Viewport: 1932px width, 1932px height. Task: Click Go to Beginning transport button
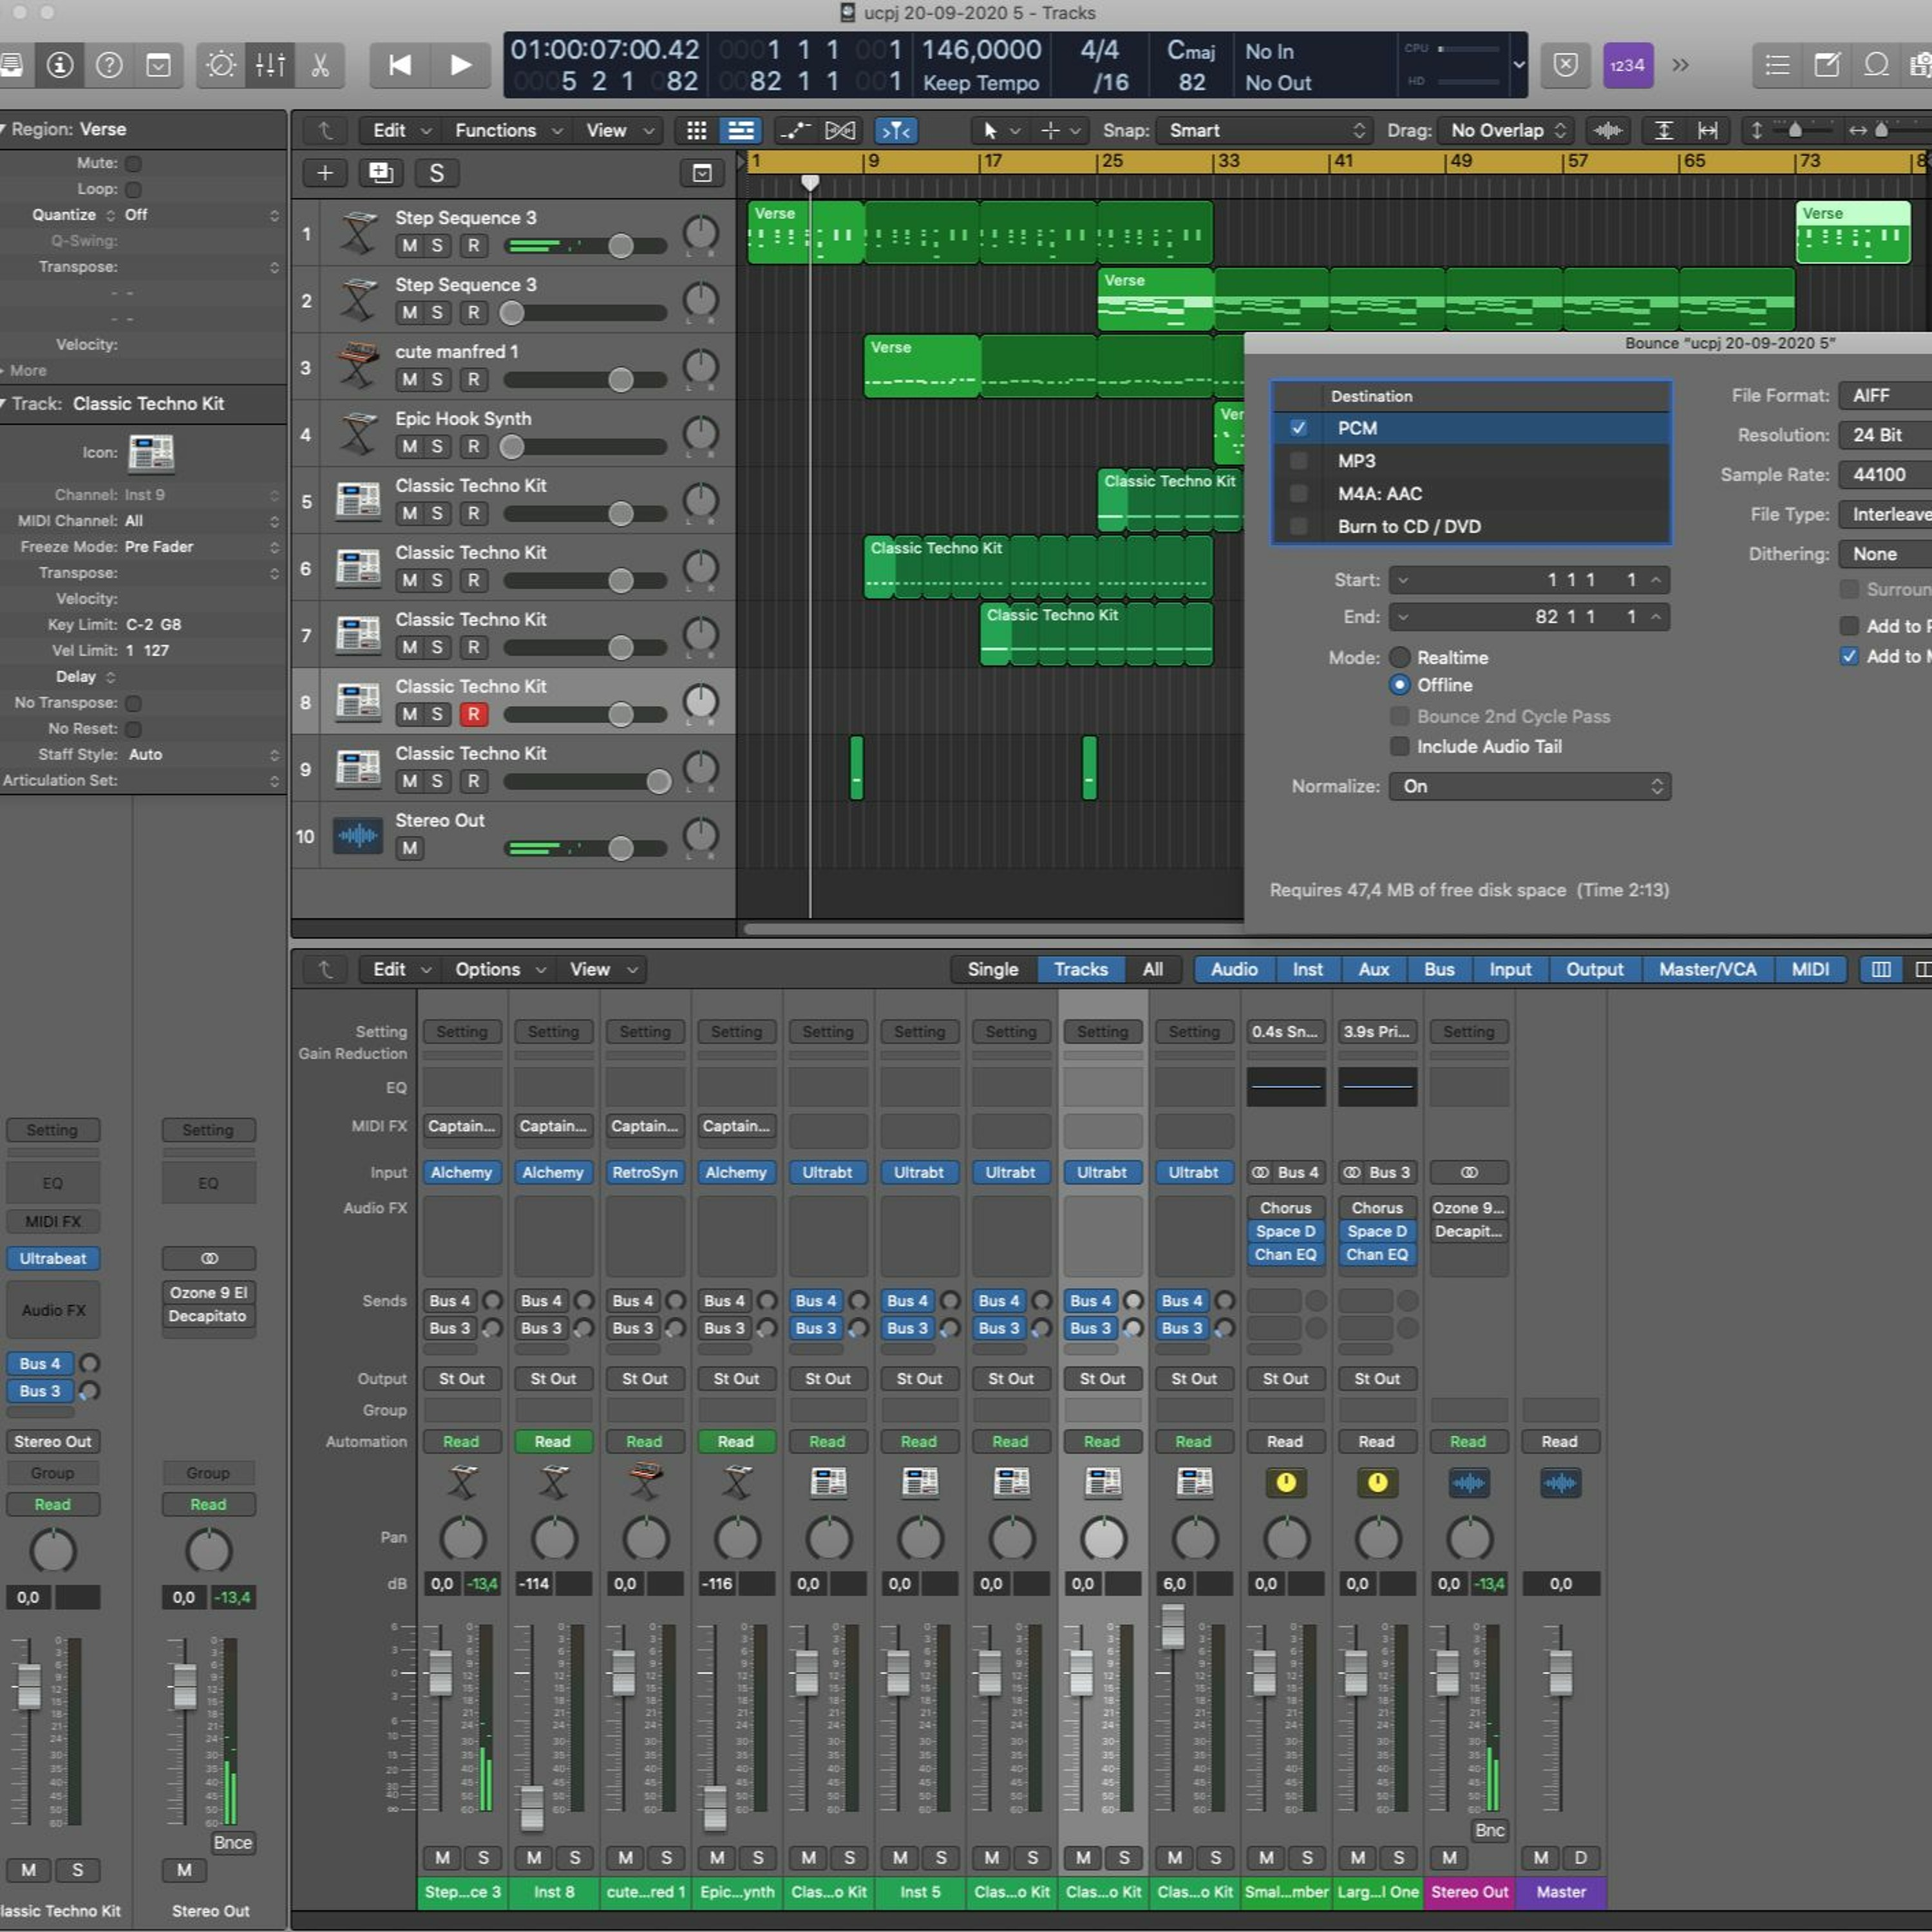[x=400, y=66]
